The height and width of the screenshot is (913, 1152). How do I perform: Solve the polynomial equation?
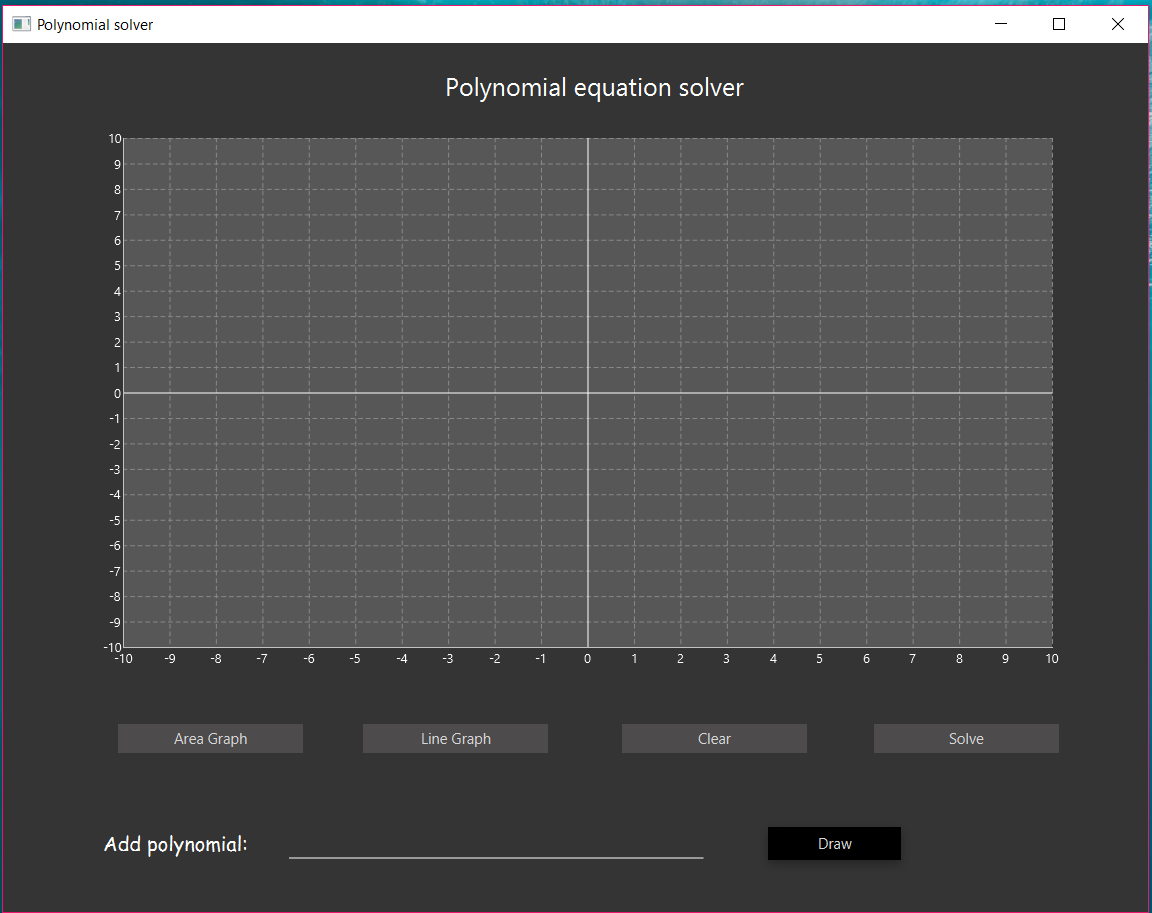[966, 738]
